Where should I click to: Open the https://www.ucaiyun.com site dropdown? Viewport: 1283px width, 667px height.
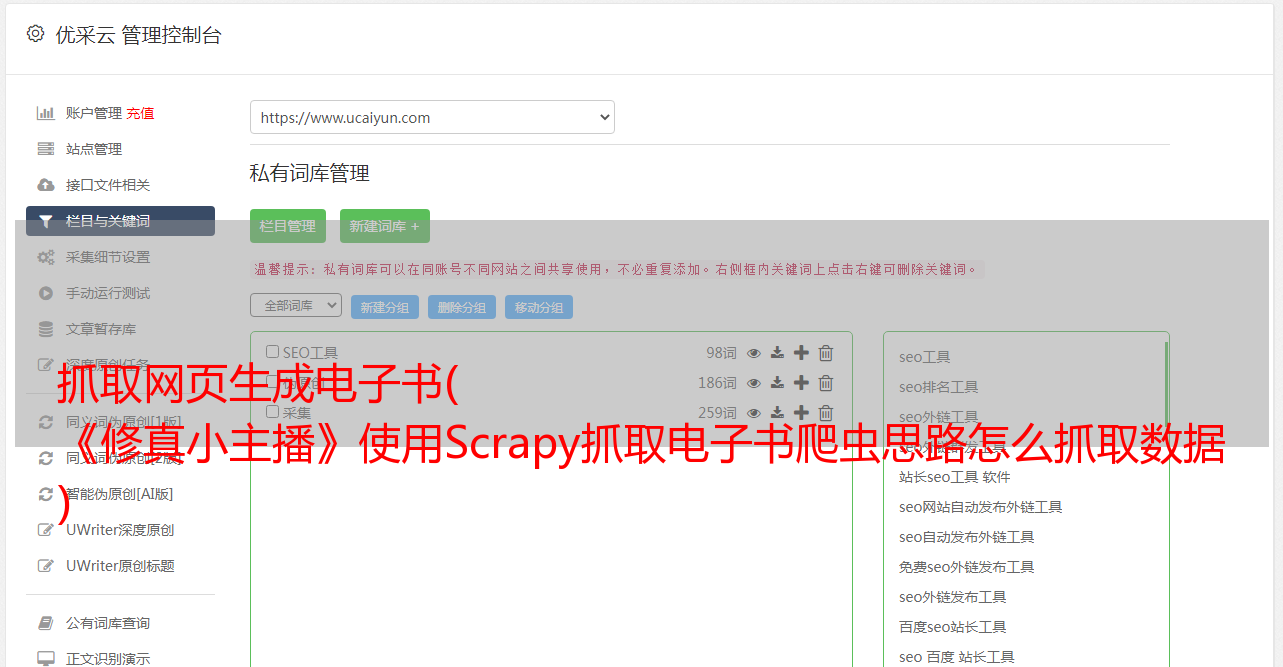(432, 117)
